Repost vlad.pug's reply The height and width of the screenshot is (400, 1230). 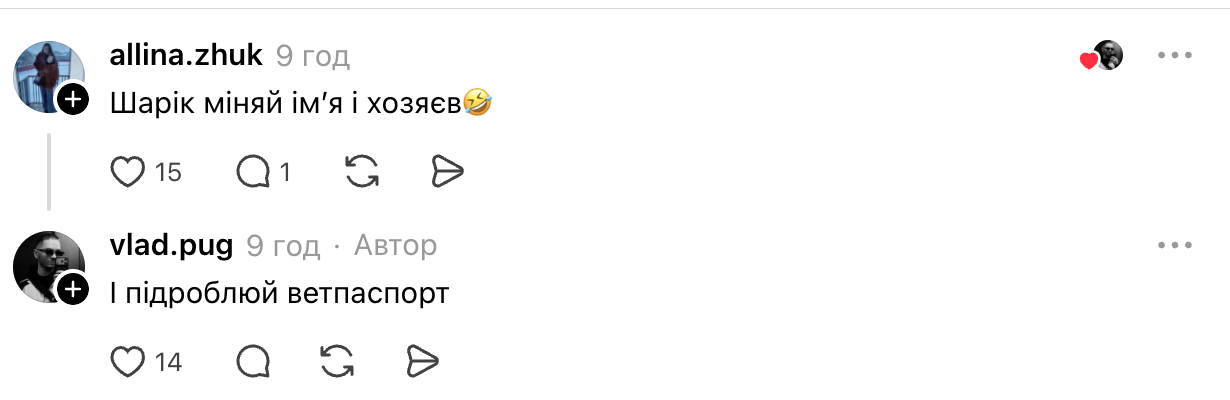(337, 361)
